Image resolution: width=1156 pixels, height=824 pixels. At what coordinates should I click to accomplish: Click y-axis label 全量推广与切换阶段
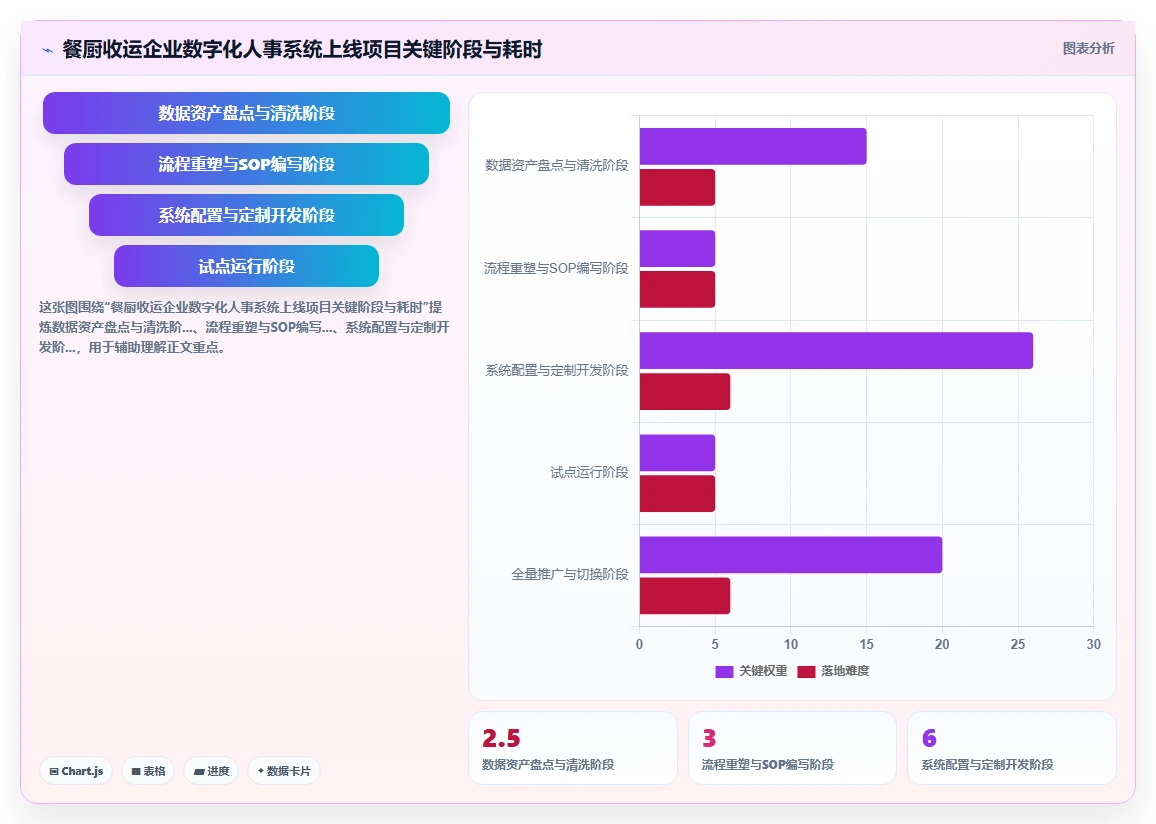[x=570, y=574]
